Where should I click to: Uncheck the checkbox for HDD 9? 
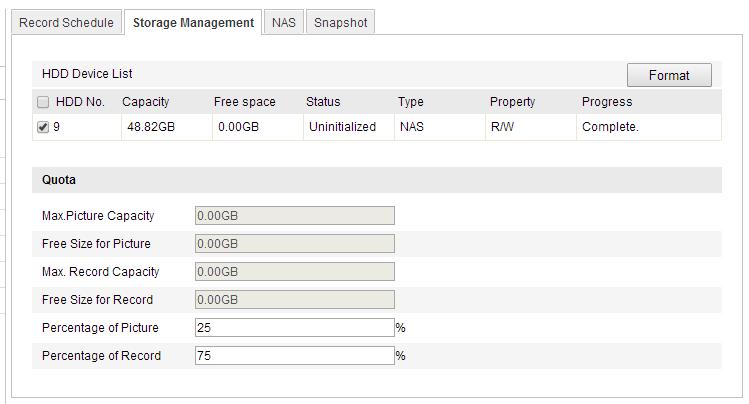point(43,127)
